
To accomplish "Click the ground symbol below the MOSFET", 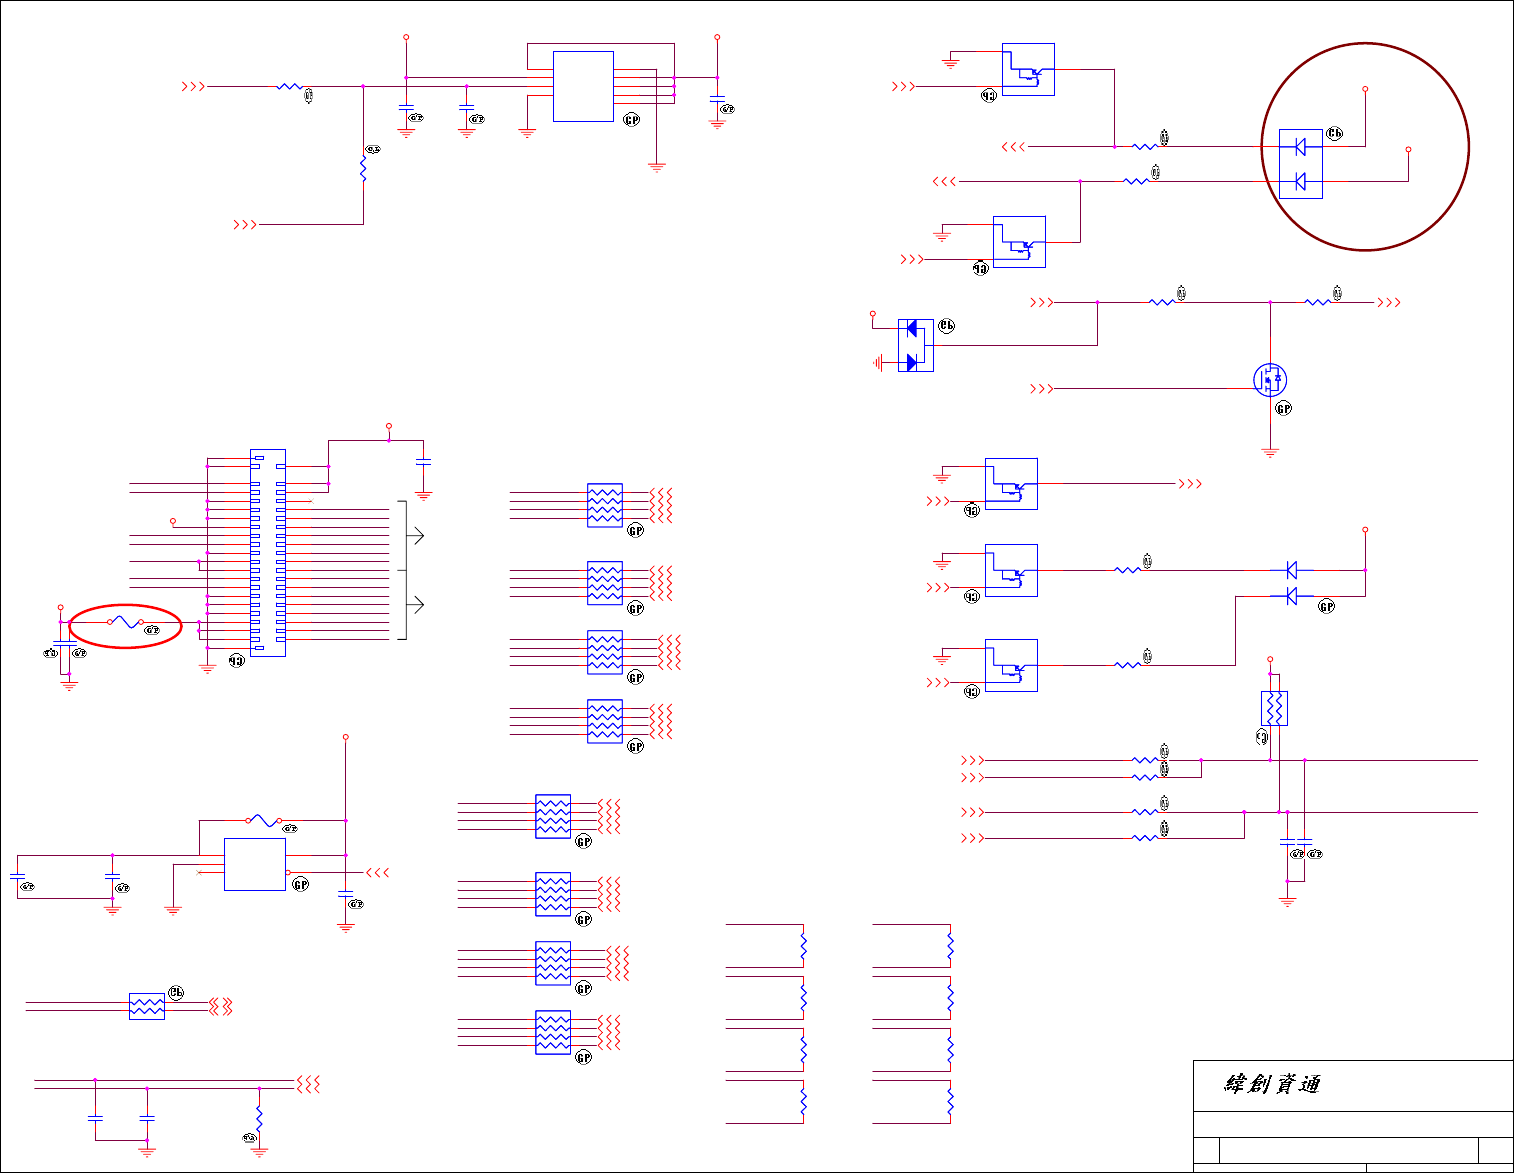I will (x=1270, y=453).
